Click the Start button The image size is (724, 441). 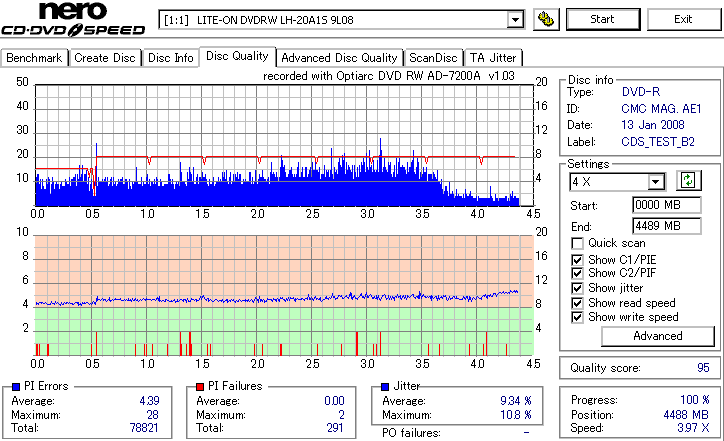click(x=603, y=19)
